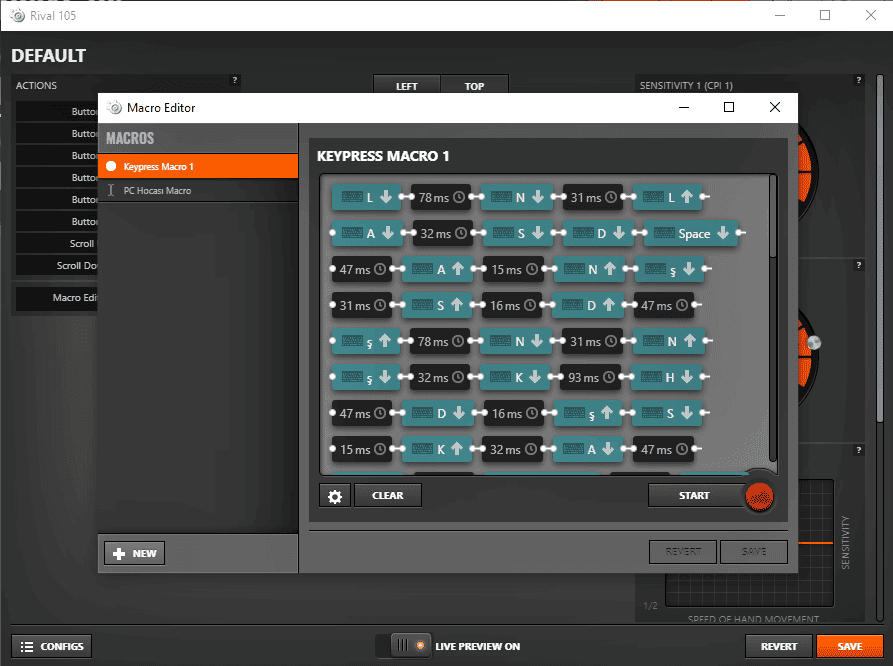Click the Space key down macro block

692,234
